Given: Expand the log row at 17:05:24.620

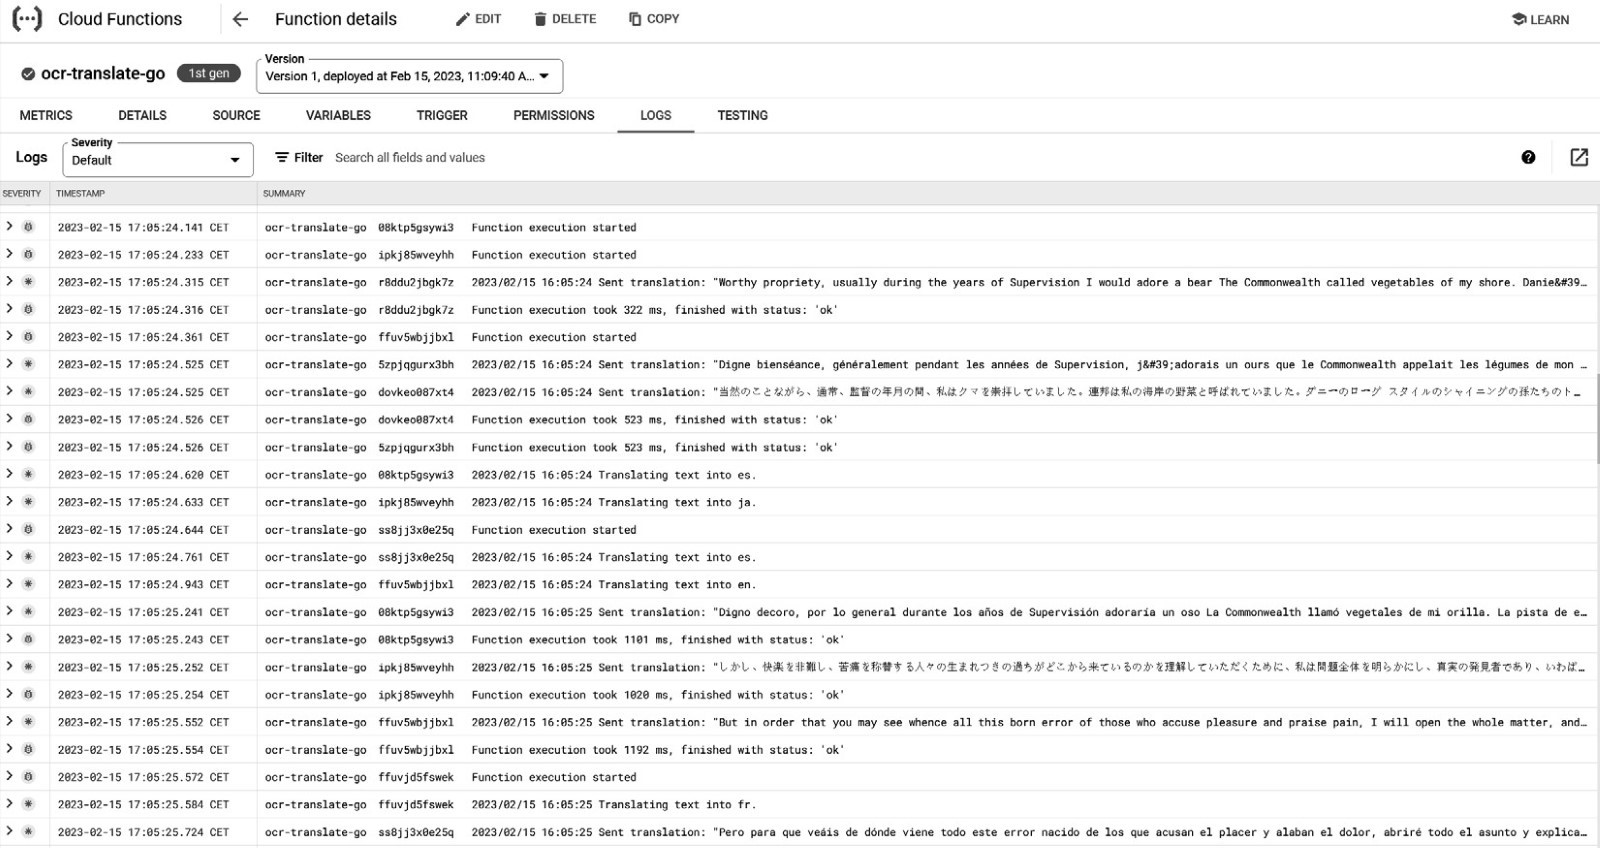Looking at the screenshot, I should tap(10, 474).
